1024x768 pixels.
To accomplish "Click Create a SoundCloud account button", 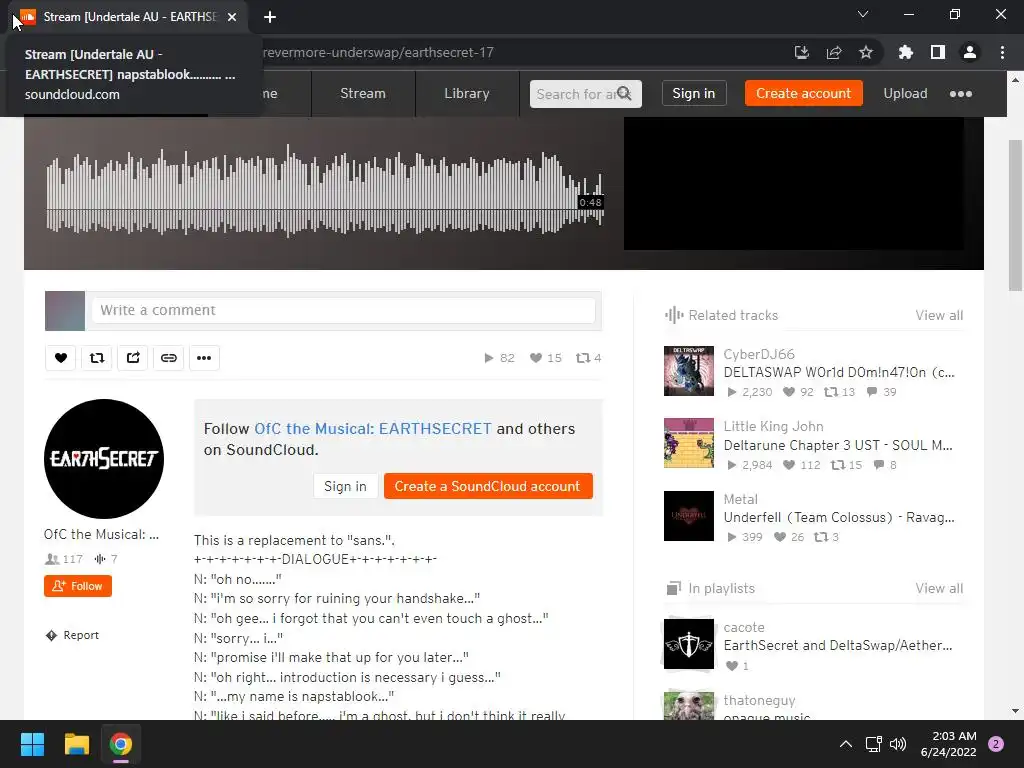I will point(488,487).
